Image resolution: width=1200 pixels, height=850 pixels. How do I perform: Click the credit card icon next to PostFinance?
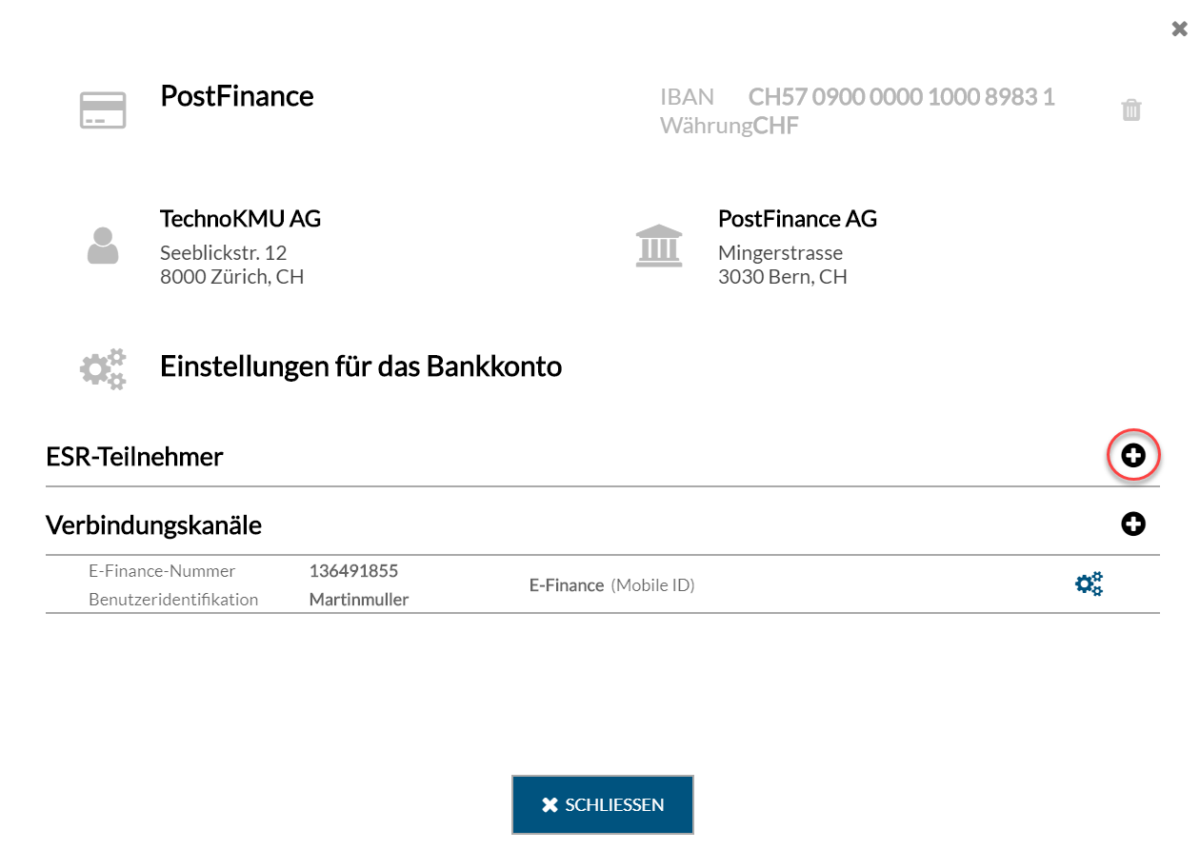(103, 108)
